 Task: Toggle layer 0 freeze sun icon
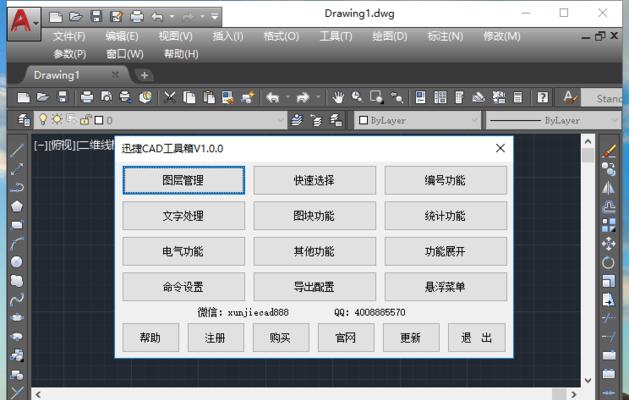click(x=57, y=119)
